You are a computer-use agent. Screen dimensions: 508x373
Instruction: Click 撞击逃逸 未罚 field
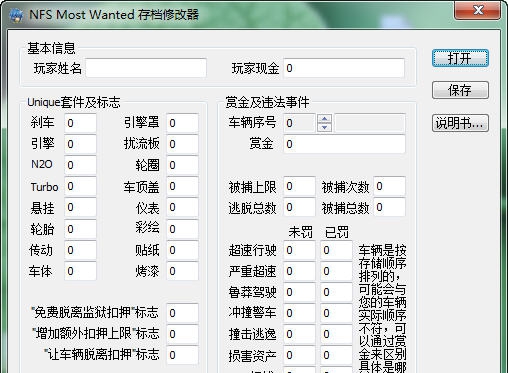pos(299,334)
